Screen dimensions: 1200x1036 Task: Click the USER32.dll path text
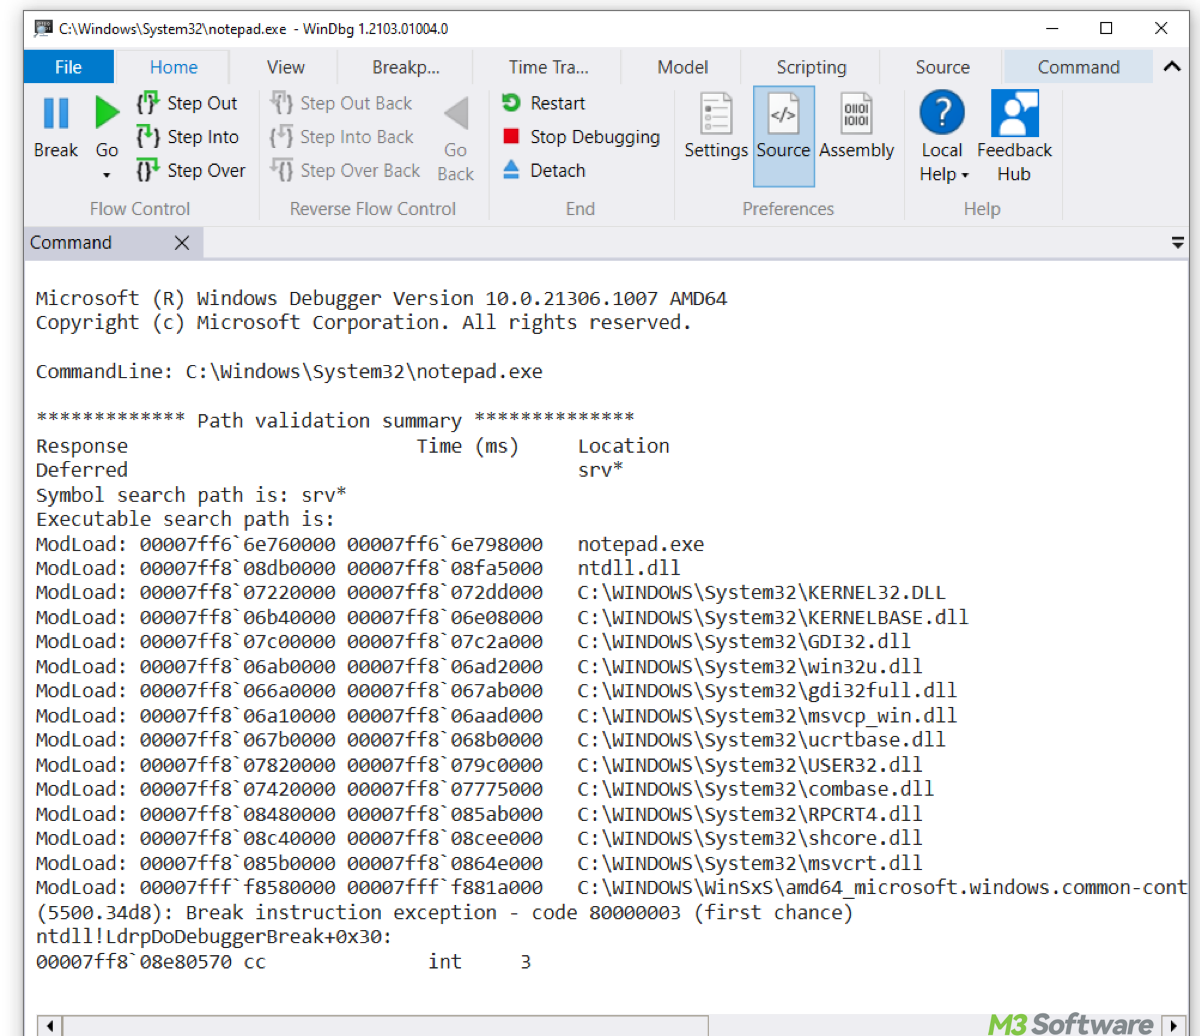(x=750, y=765)
